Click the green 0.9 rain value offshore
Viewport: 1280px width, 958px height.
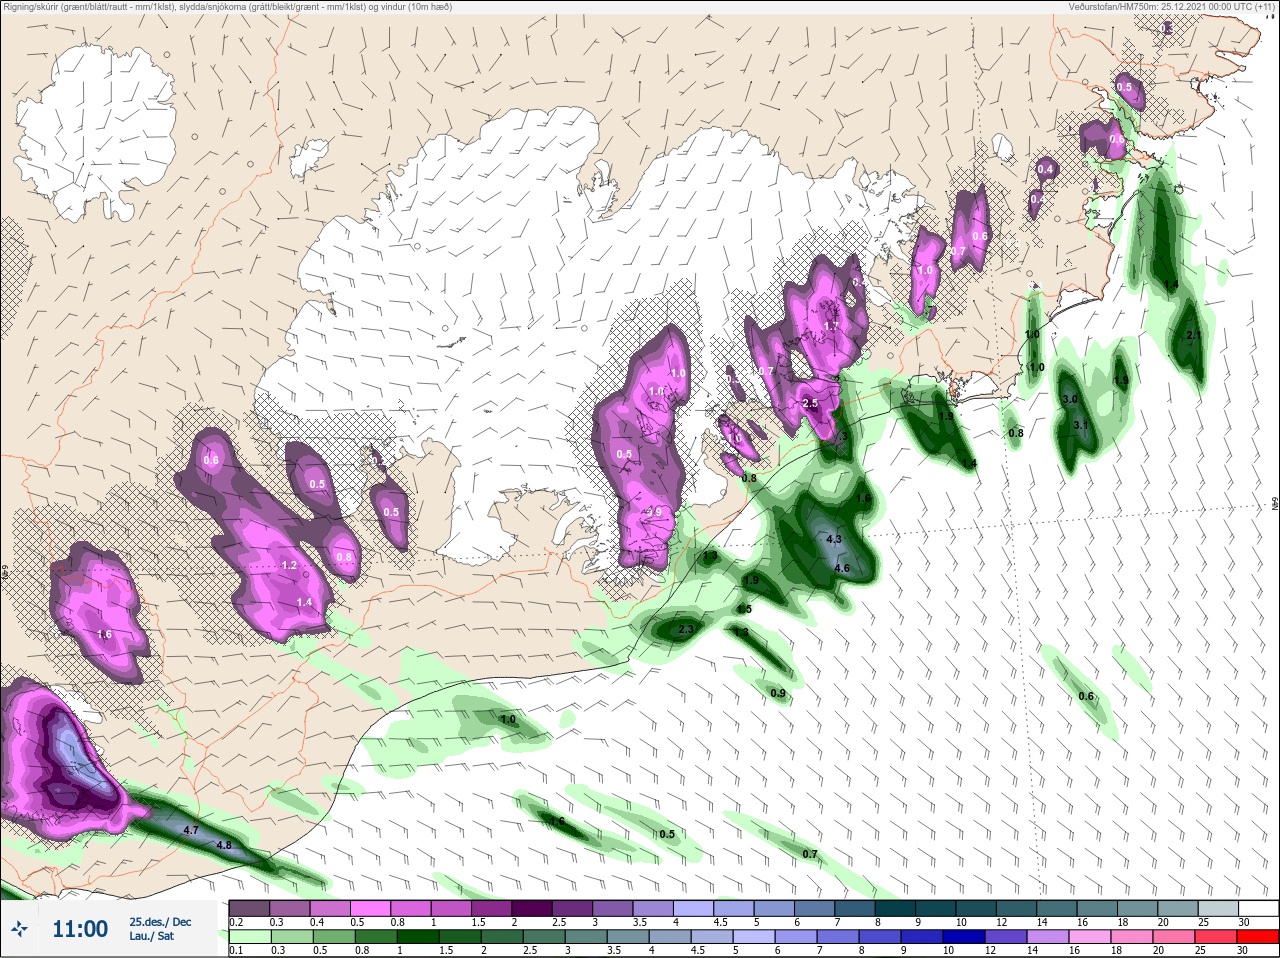tap(778, 693)
